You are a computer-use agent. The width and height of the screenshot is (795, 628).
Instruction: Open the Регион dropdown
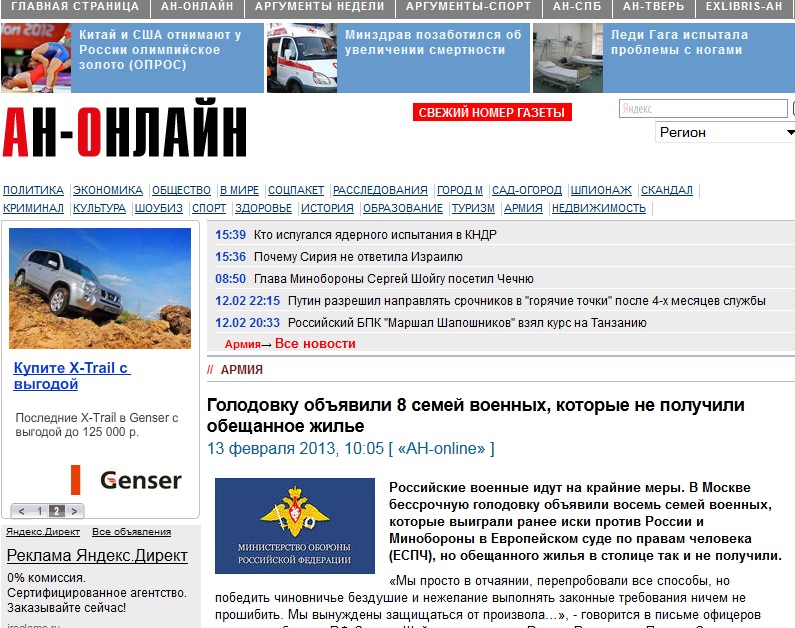tap(724, 132)
